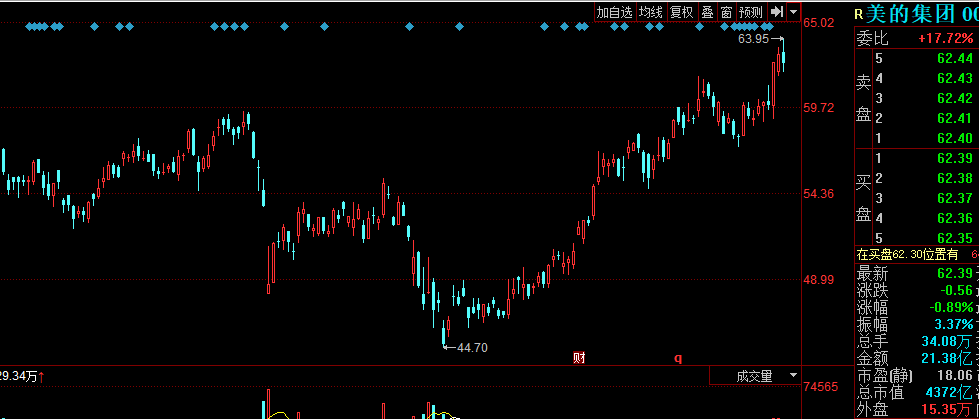Open the 复权 price adjustment option
Screen dimensions: 979x419
(681, 12)
